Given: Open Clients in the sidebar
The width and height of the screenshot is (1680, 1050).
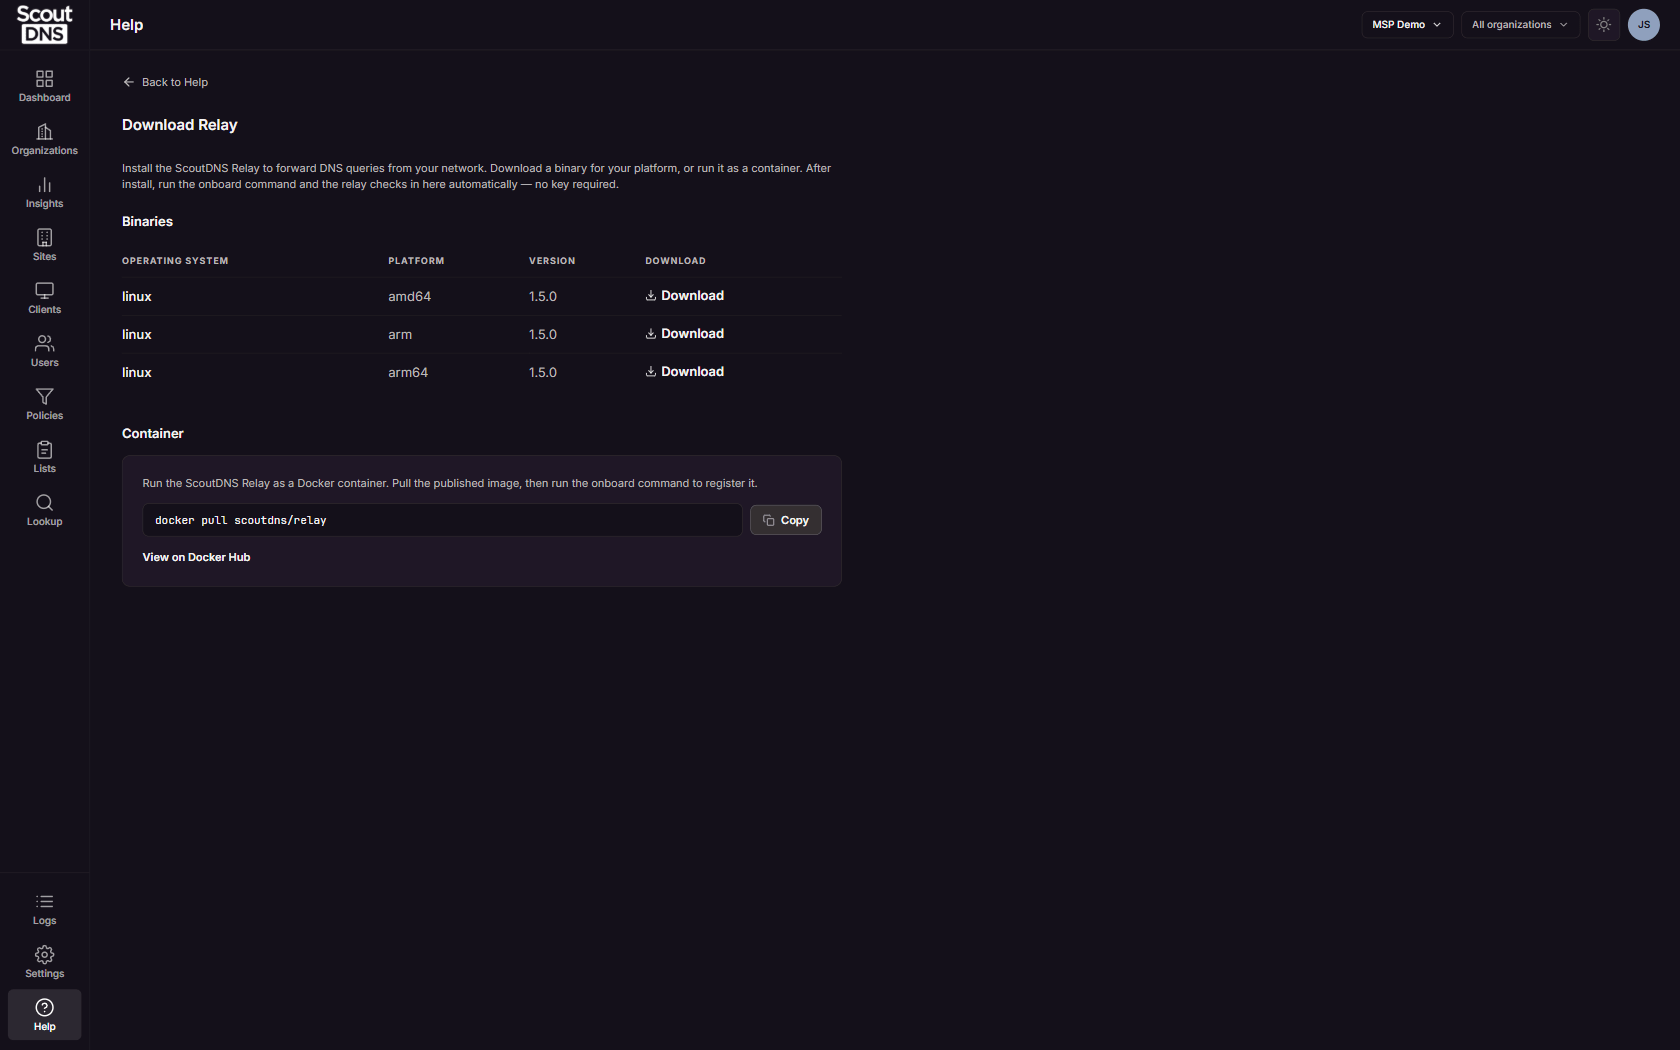Looking at the screenshot, I should [x=44, y=298].
